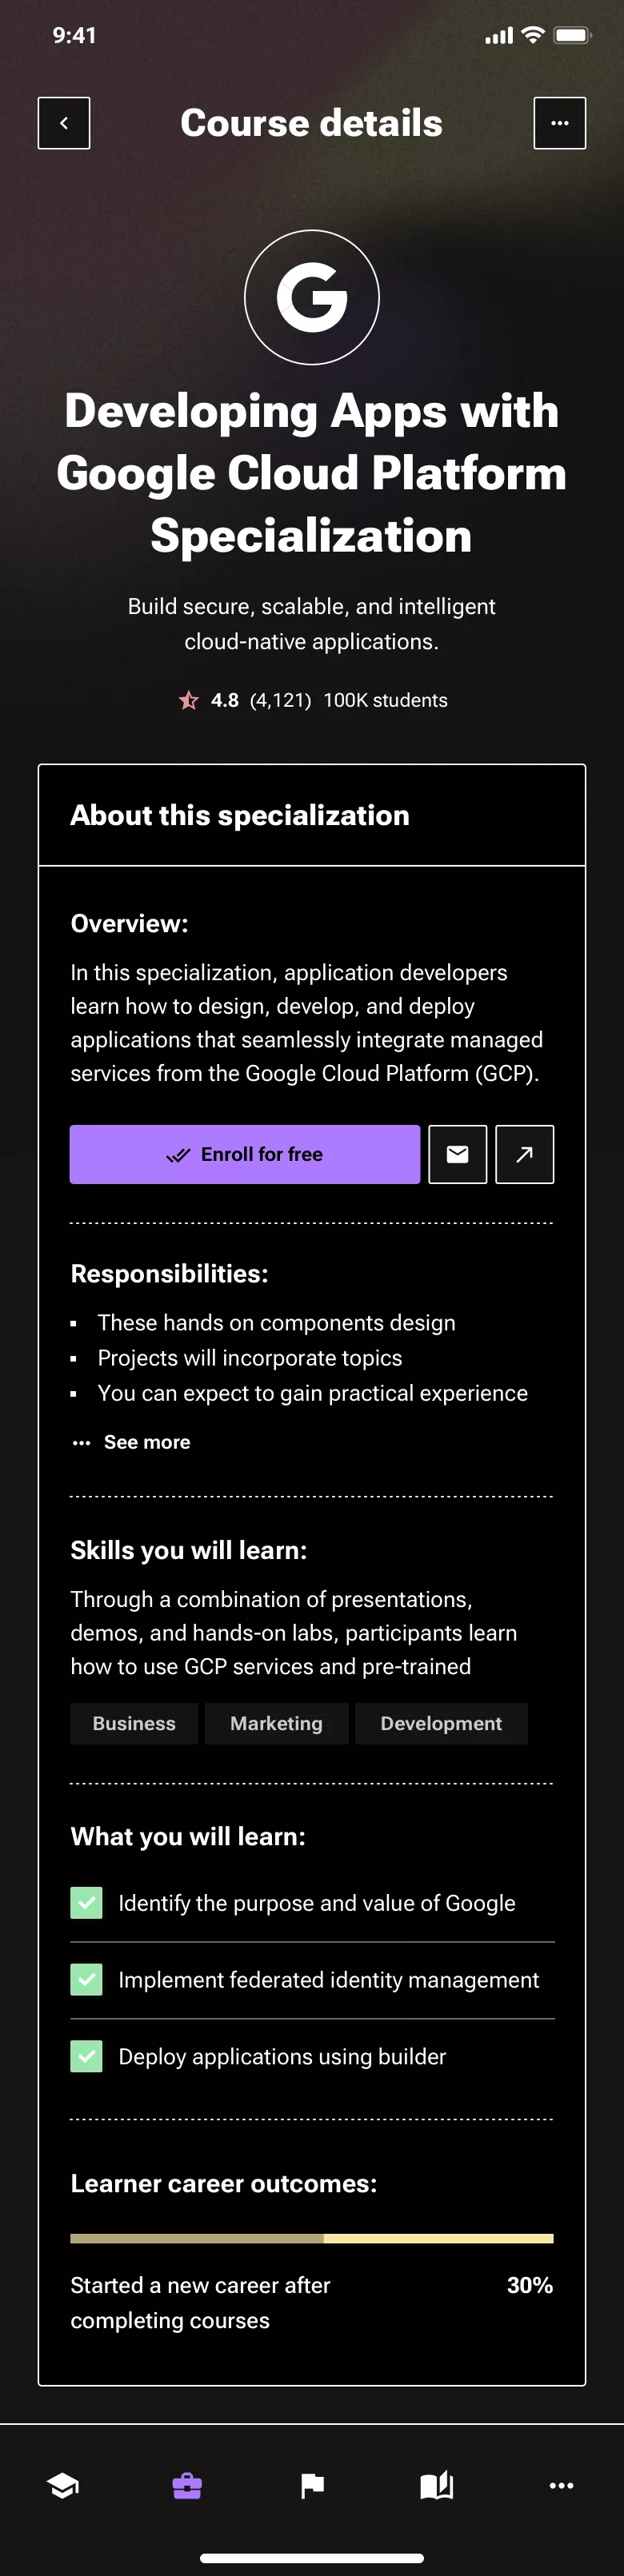Expand 'See more' under Responsibilities
The image size is (624, 2576).
[x=131, y=1441]
